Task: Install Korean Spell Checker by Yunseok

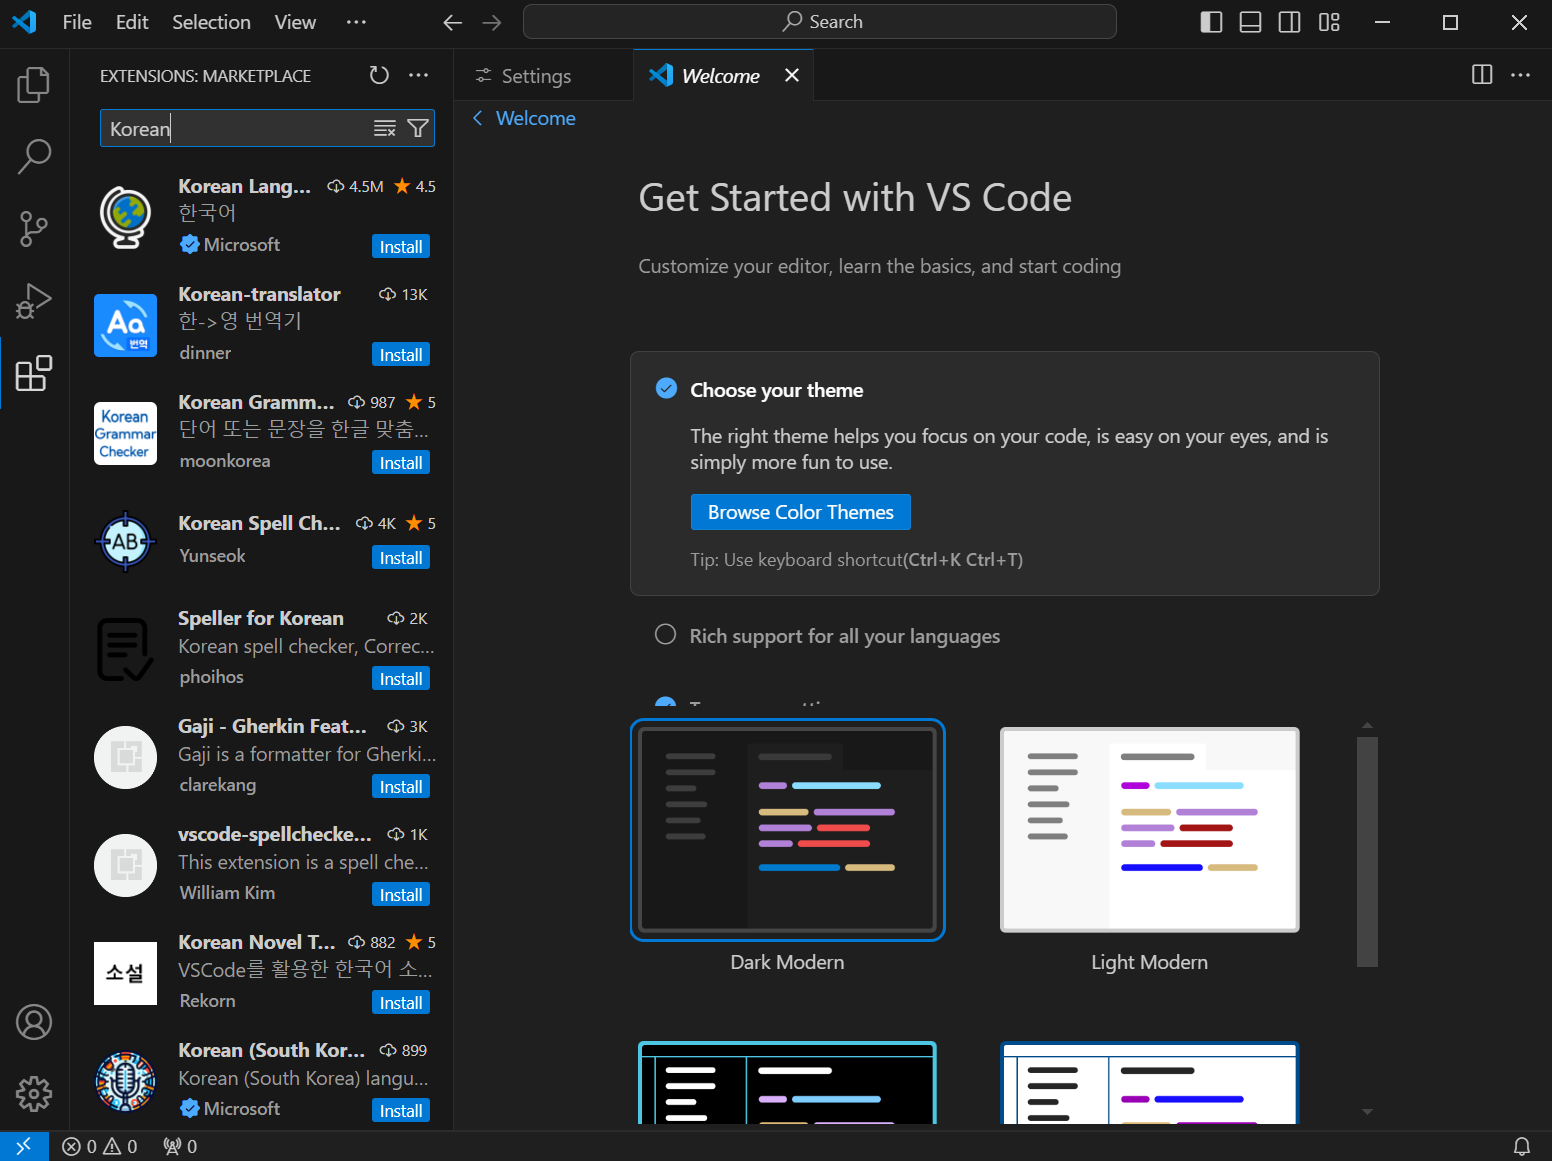Action: click(x=401, y=558)
